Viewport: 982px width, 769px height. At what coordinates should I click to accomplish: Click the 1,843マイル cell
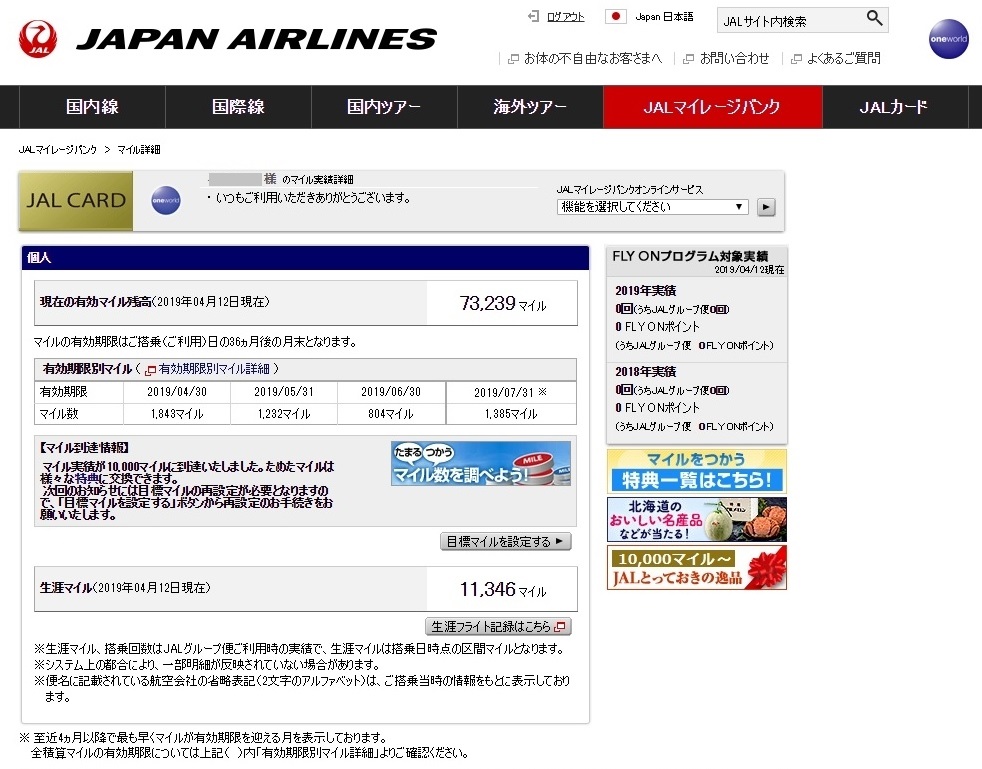[x=177, y=414]
